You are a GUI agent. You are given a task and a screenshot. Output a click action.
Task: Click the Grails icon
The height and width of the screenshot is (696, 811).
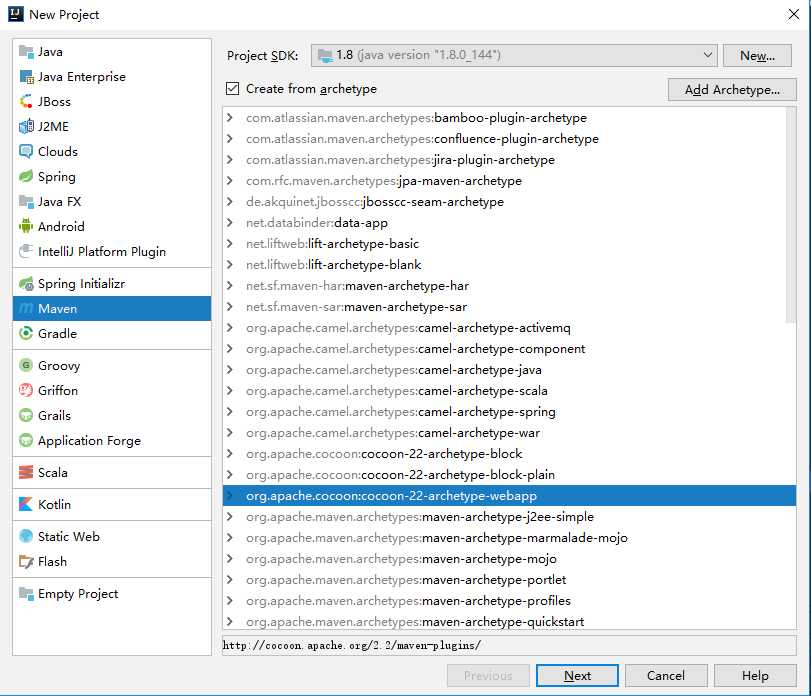tap(26, 415)
